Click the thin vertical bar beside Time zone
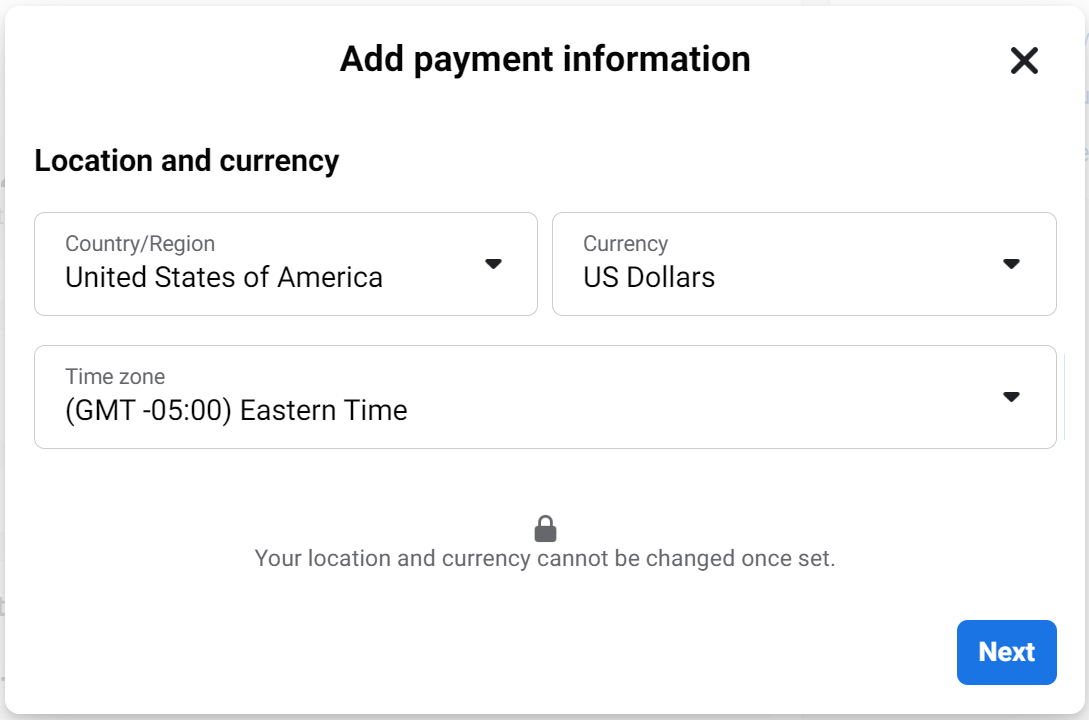 (x=1064, y=397)
